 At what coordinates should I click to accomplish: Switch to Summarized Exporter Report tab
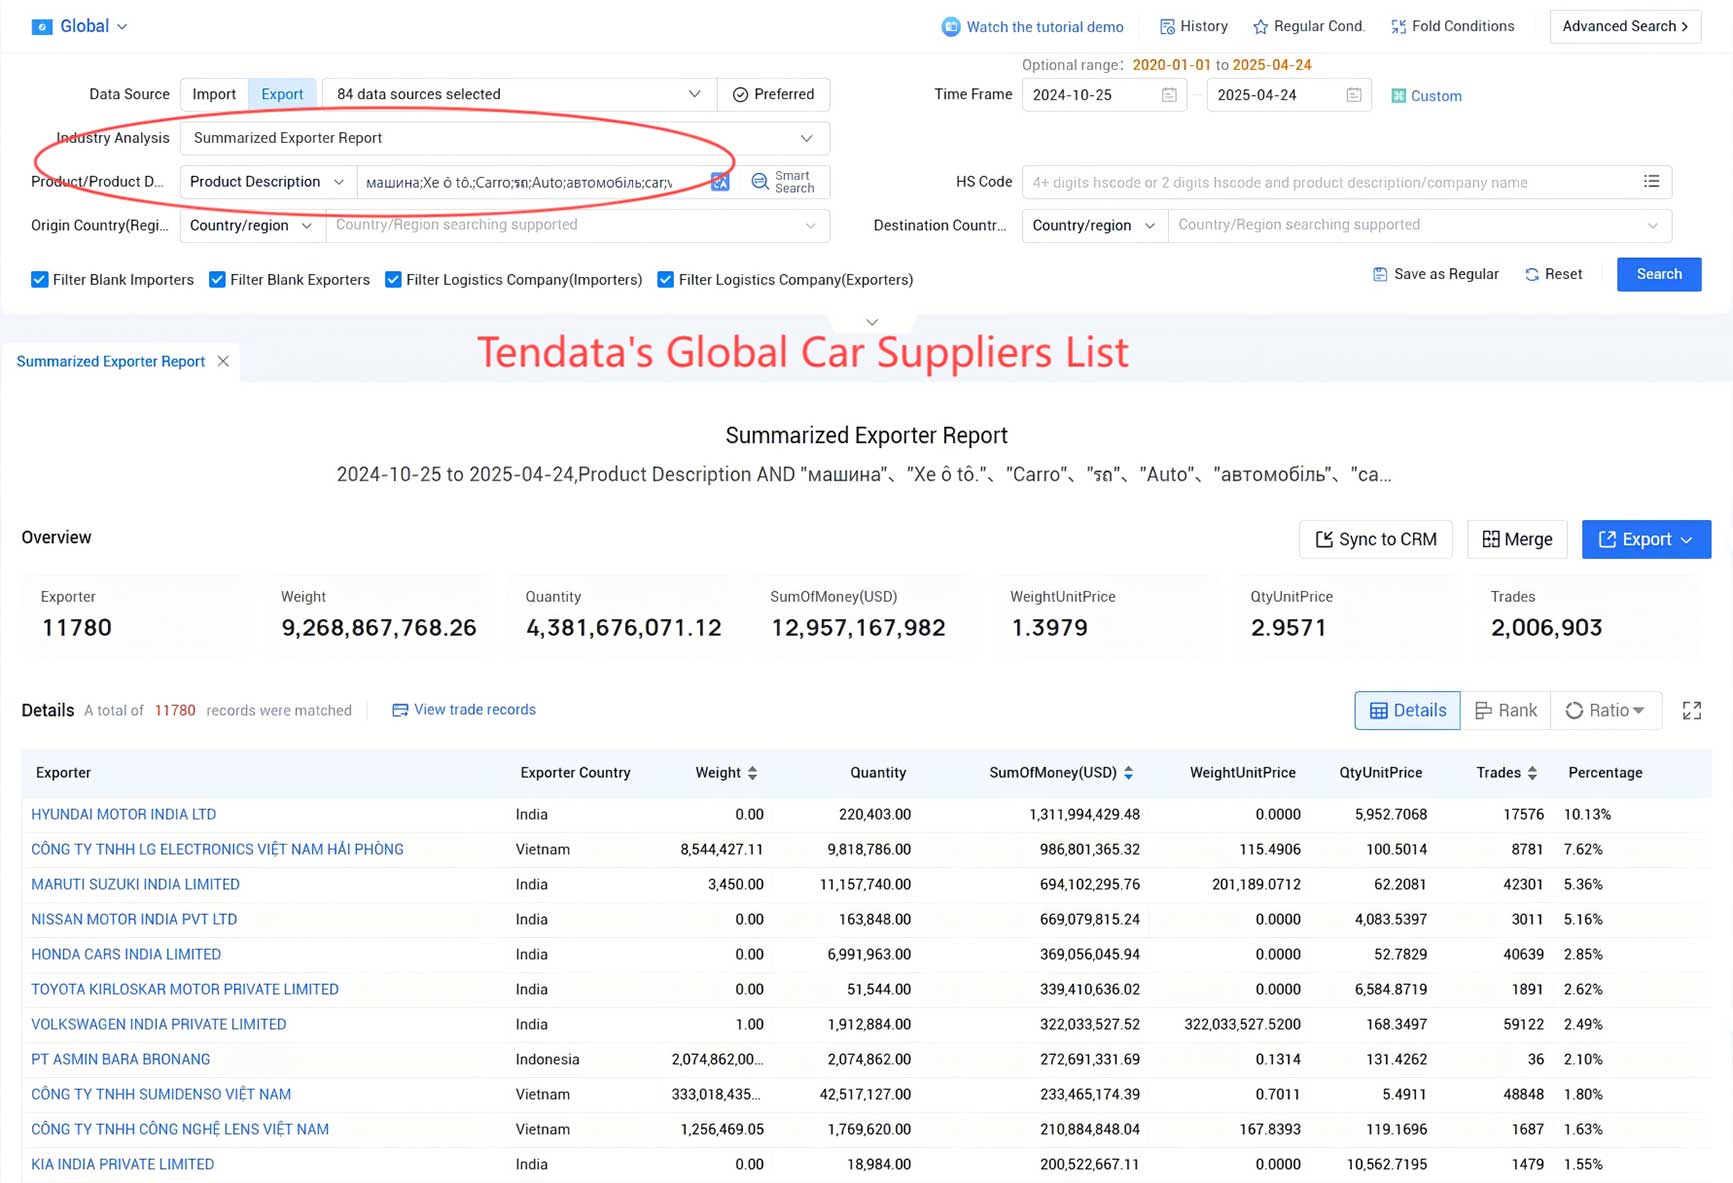click(x=111, y=361)
